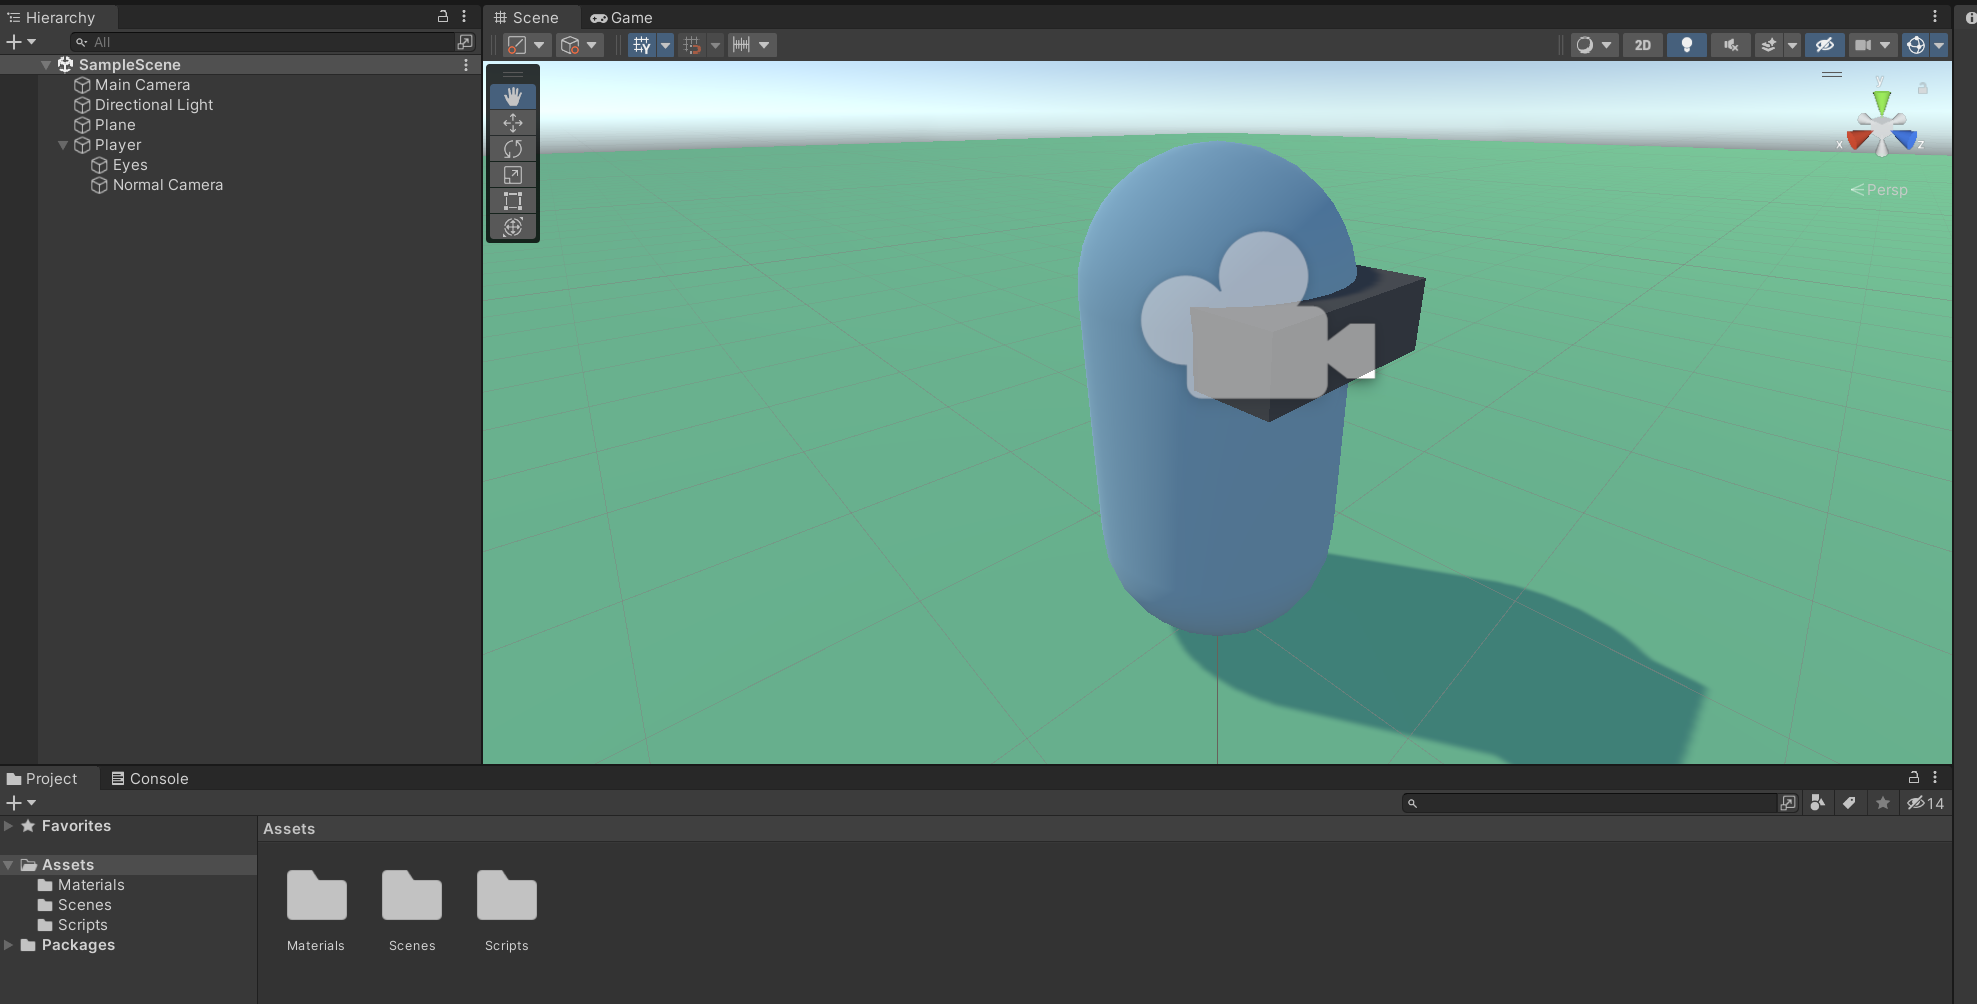Toggle hidden objects visibility eye
Image resolution: width=1977 pixels, height=1004 pixels.
click(x=1825, y=45)
